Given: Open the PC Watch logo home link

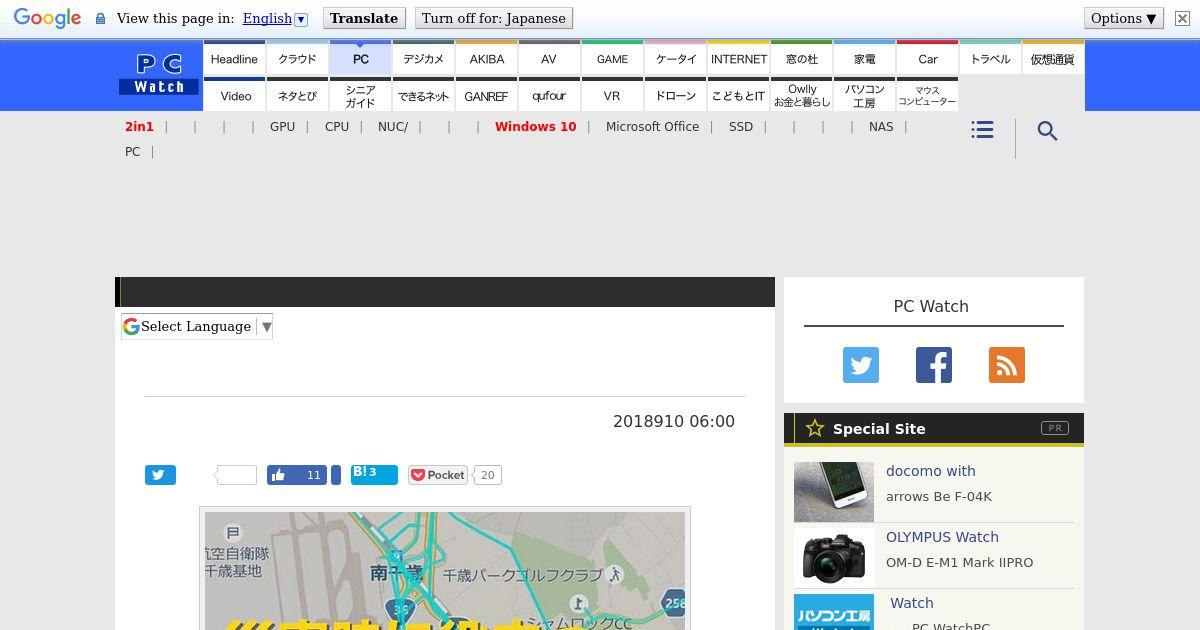Looking at the screenshot, I should (x=159, y=75).
